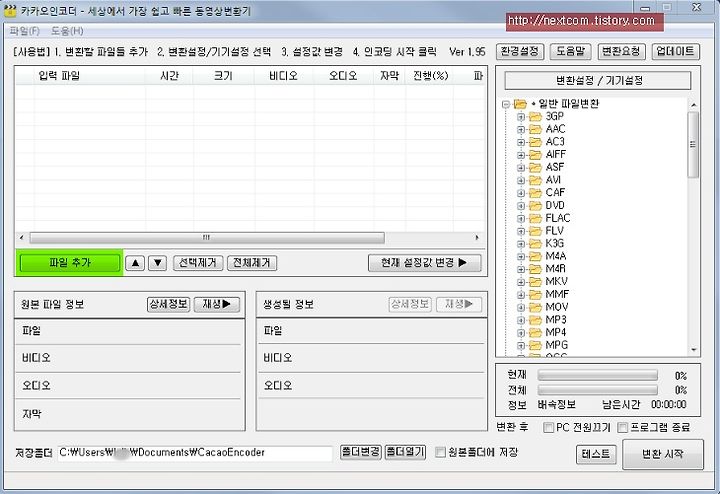Viewport: 720px width, 494px height.
Task: Click the 전체 progress bar
Action: click(x=597, y=390)
